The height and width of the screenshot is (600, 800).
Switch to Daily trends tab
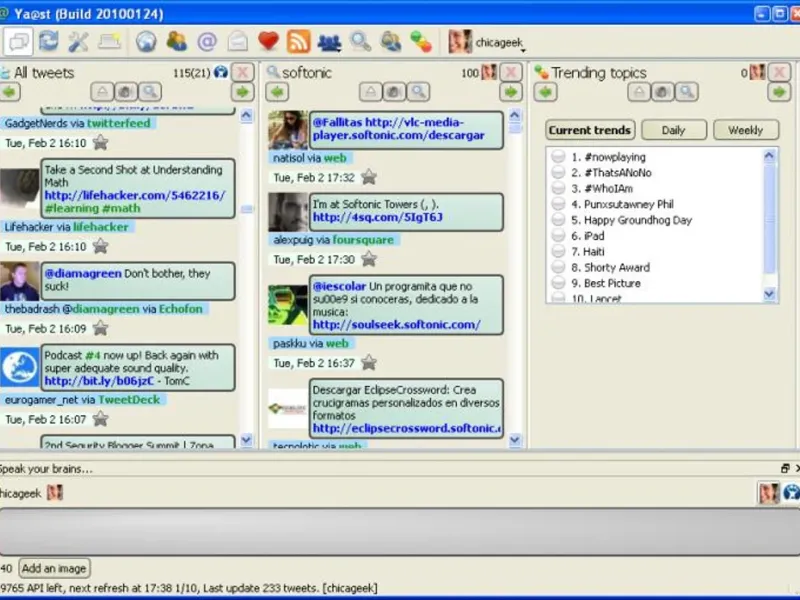click(674, 130)
